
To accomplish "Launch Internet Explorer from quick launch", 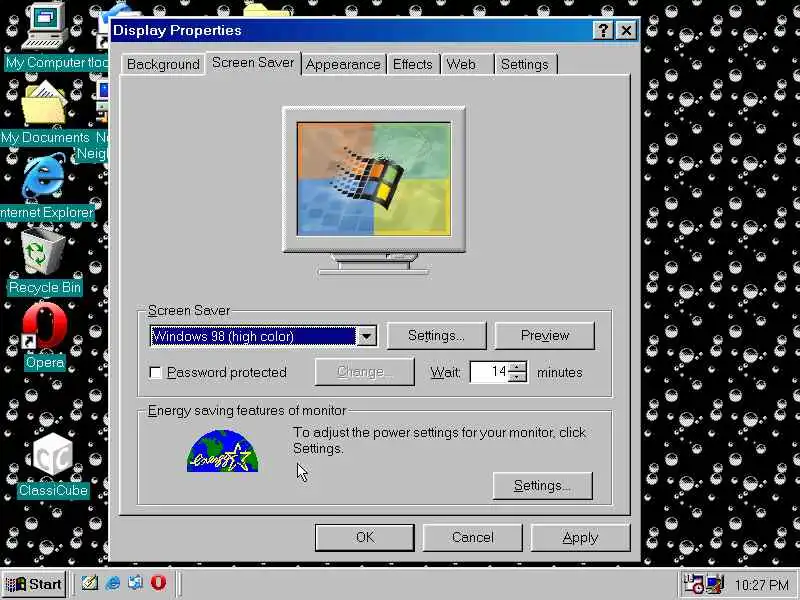I will (113, 583).
